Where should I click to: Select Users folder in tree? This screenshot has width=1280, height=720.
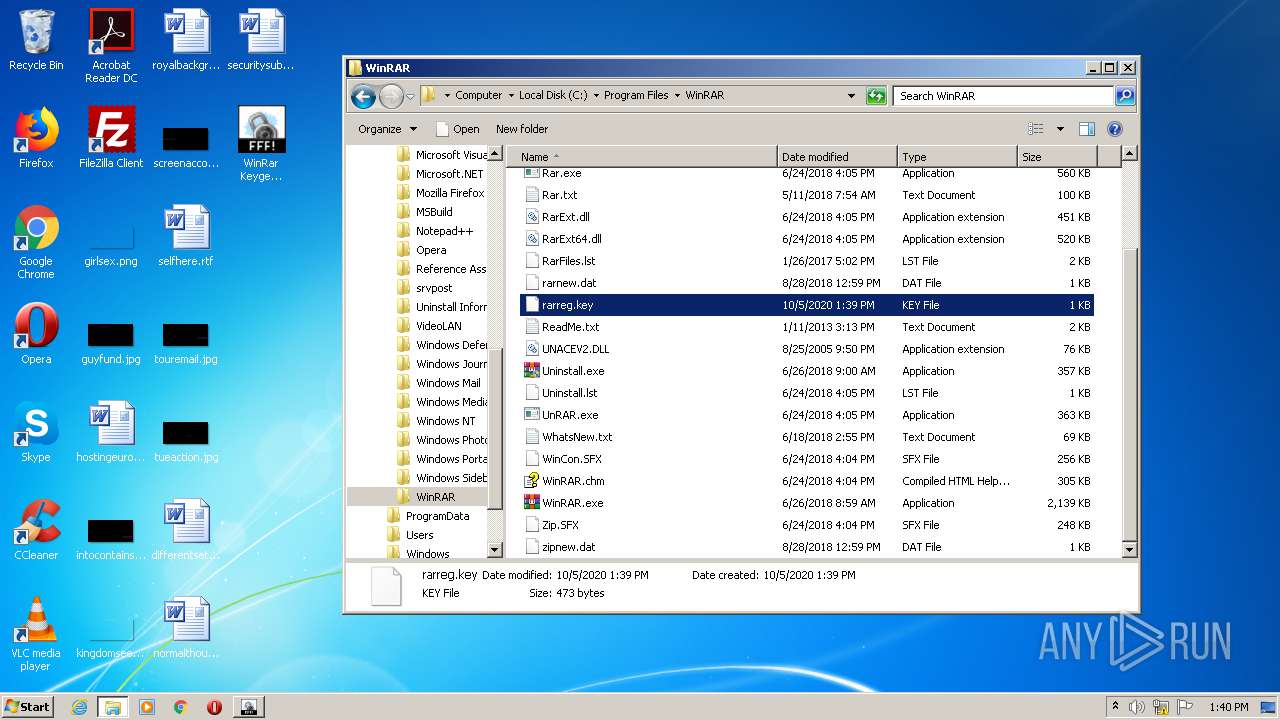click(419, 535)
